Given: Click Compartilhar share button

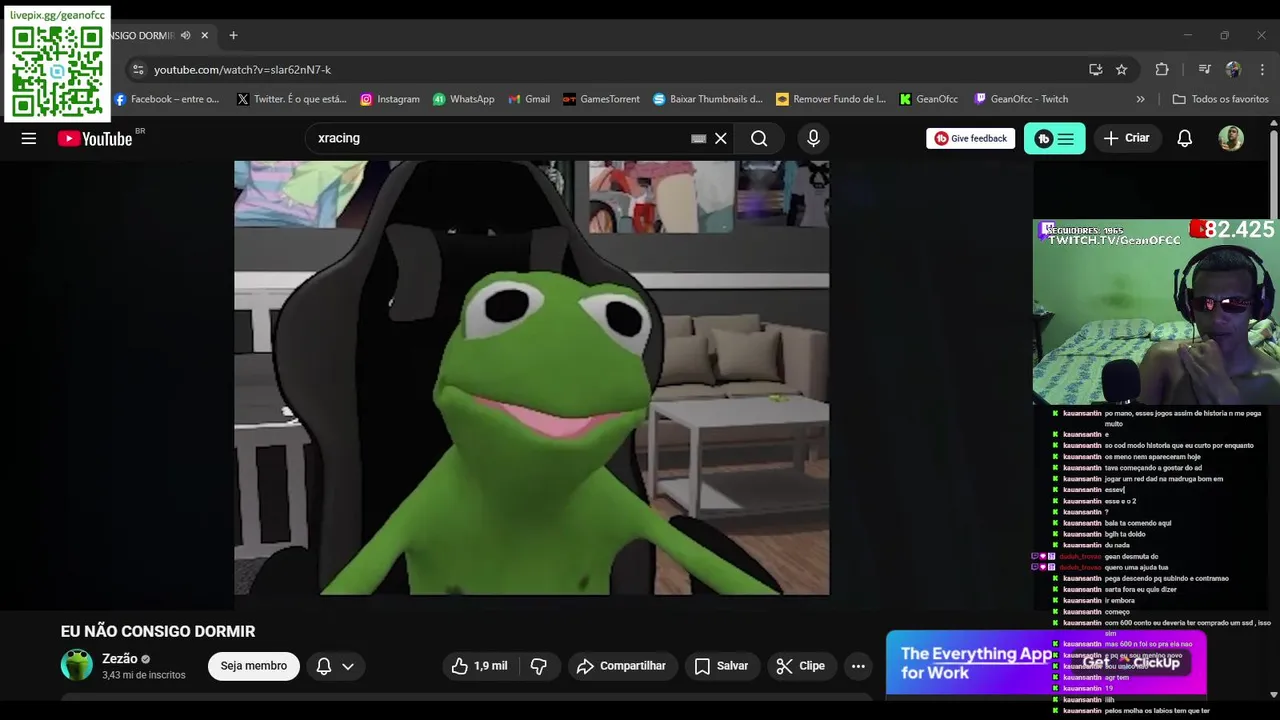Looking at the screenshot, I should 623,666.
